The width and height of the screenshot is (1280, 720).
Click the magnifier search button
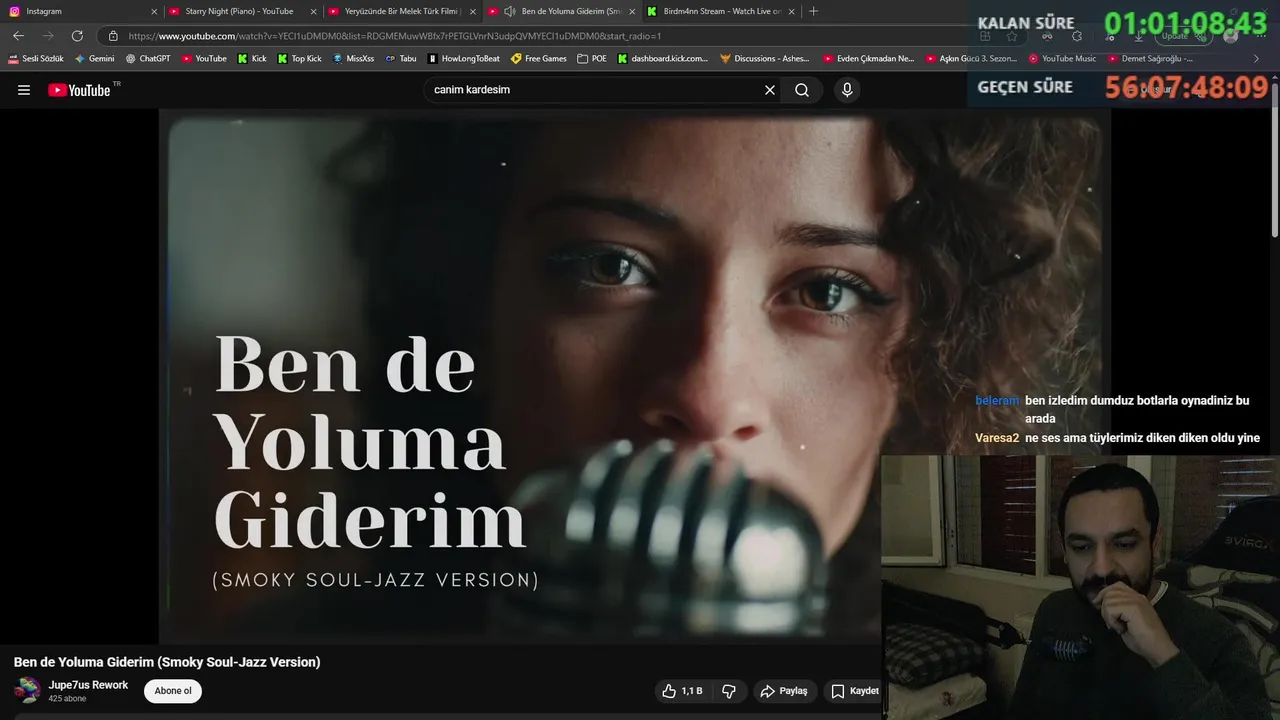pyautogui.click(x=802, y=90)
